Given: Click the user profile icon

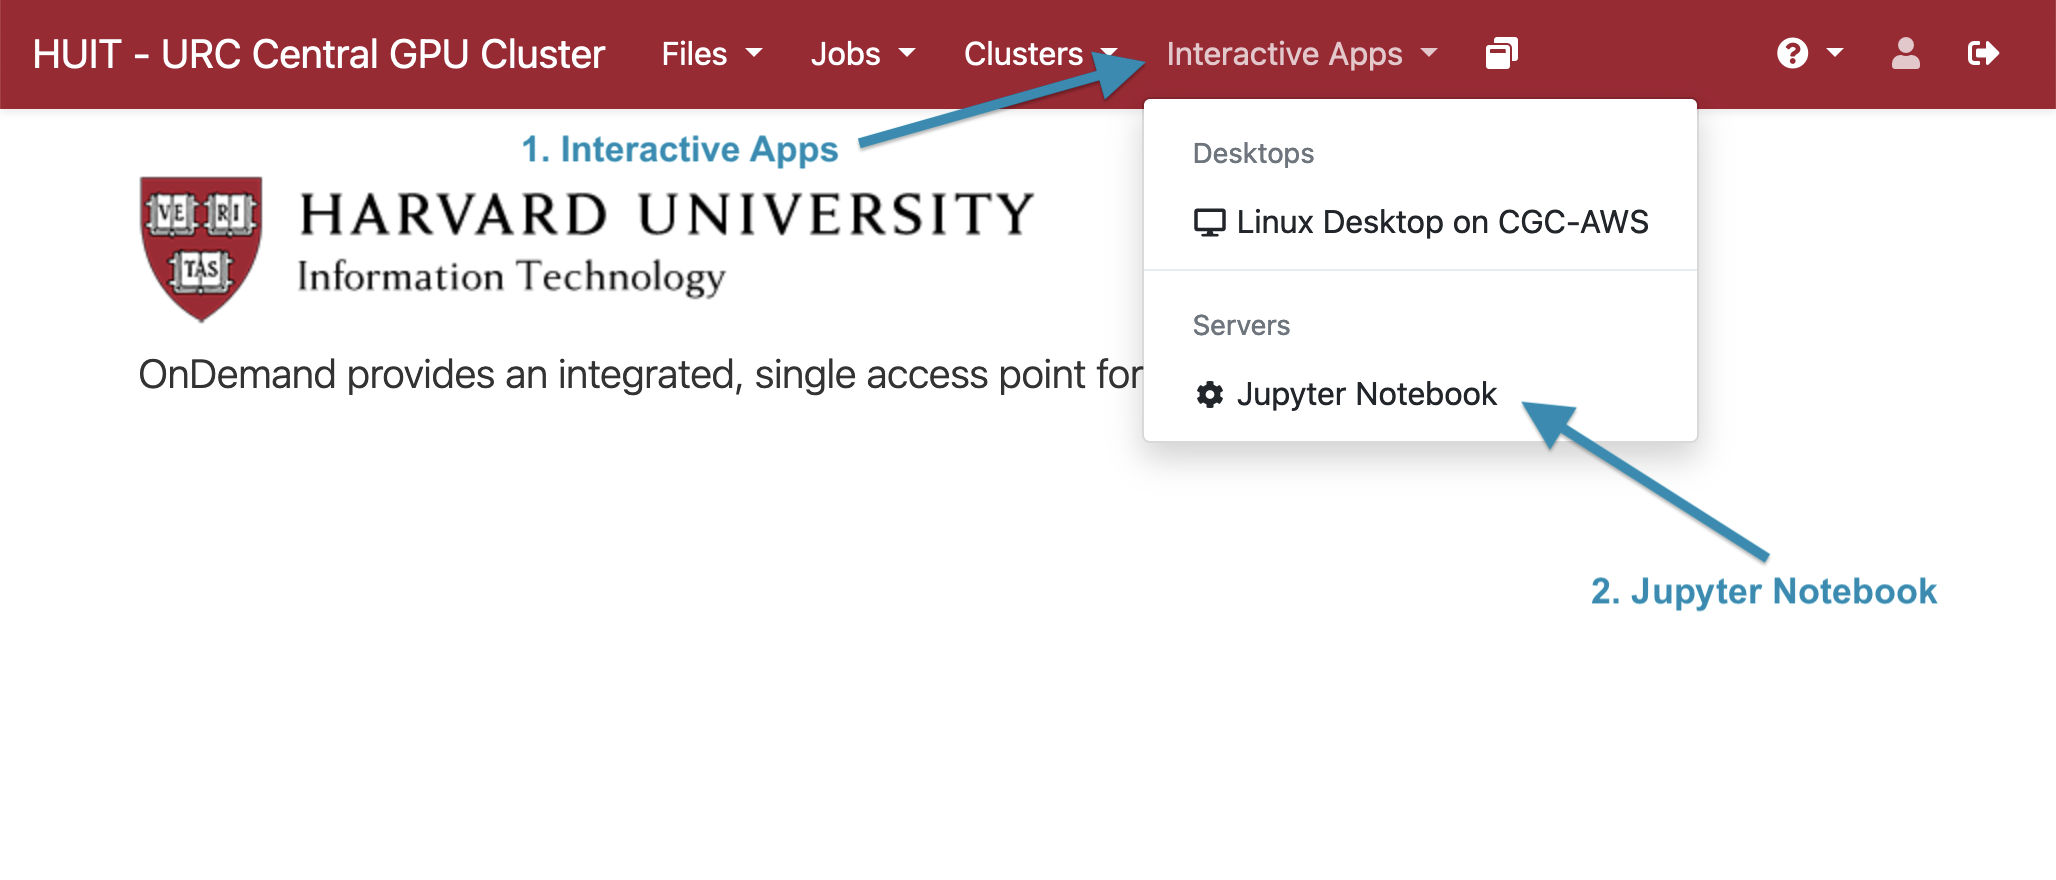Looking at the screenshot, I should (1905, 54).
